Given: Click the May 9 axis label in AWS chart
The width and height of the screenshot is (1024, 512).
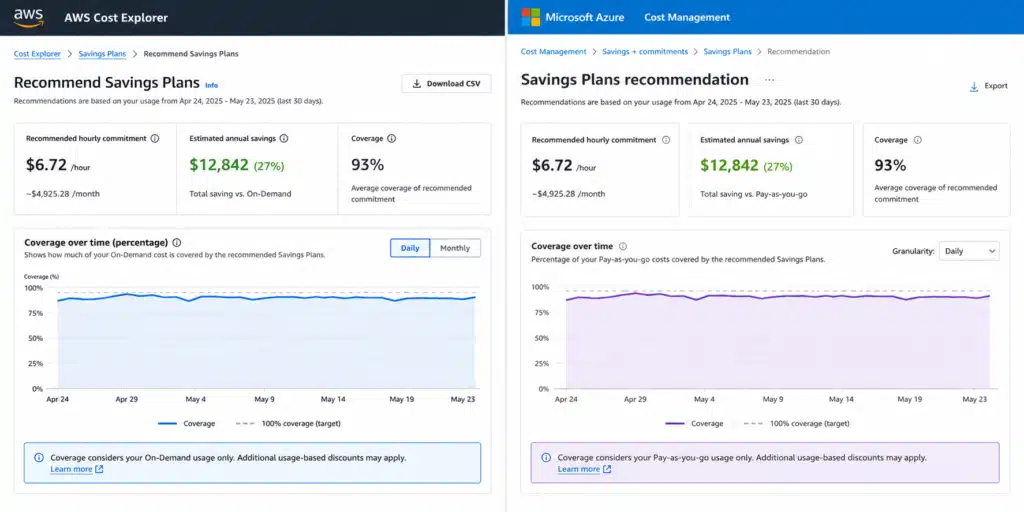Looking at the screenshot, I should click(264, 398).
